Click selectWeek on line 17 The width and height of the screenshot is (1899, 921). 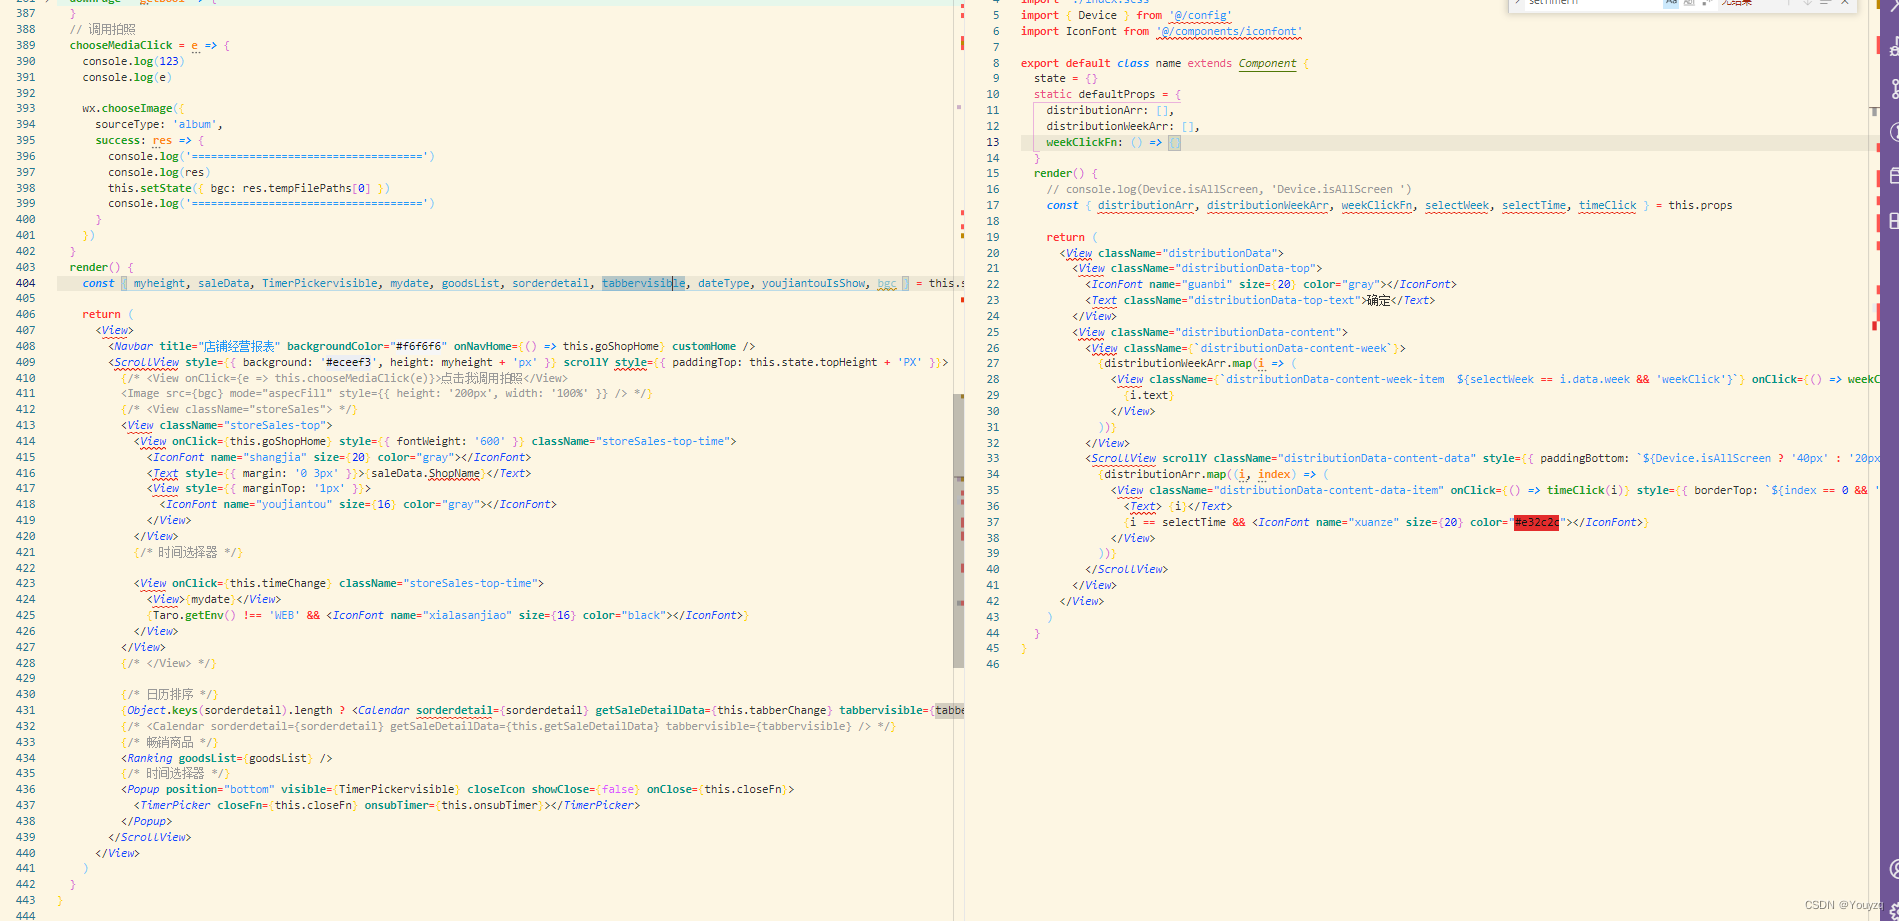coord(1456,206)
